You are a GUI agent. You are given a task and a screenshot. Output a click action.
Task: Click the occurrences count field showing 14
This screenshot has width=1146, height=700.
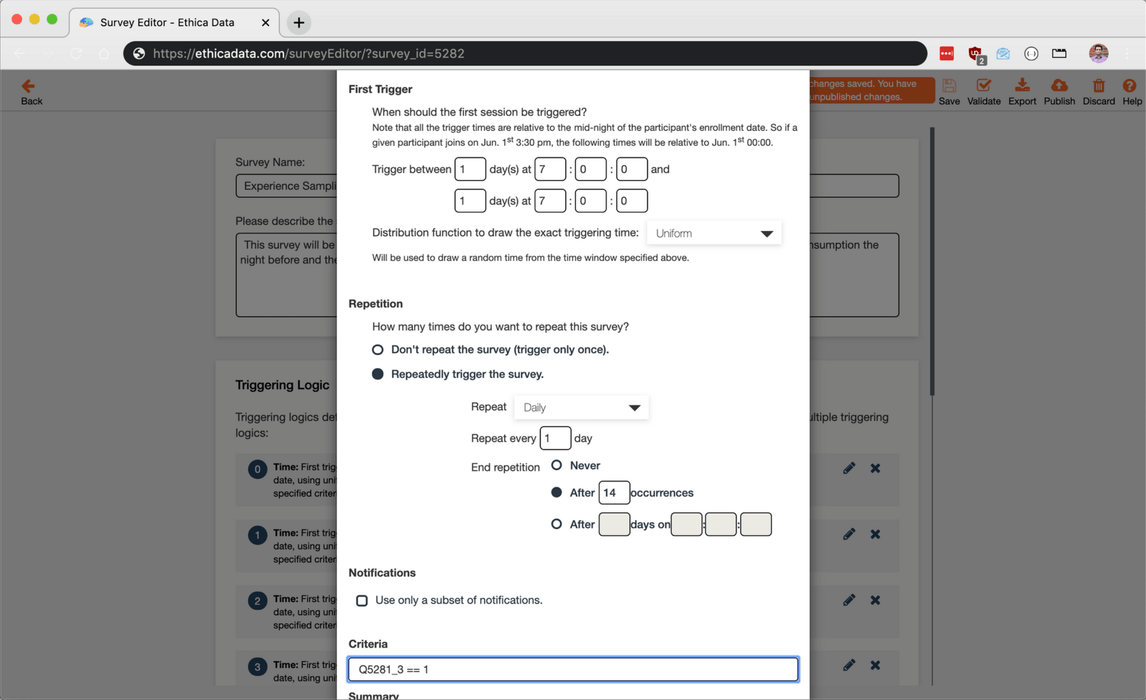click(x=613, y=493)
